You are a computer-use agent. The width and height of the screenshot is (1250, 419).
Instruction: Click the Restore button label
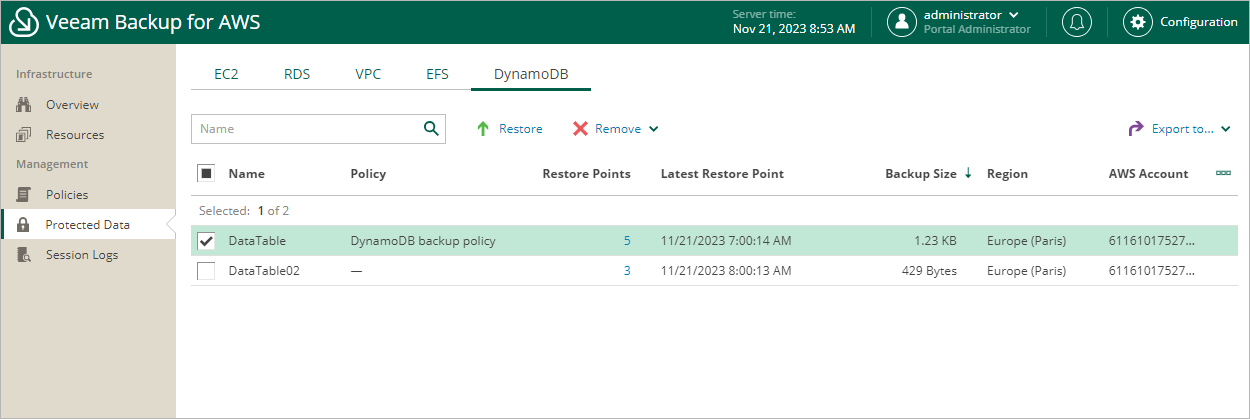[x=521, y=129]
